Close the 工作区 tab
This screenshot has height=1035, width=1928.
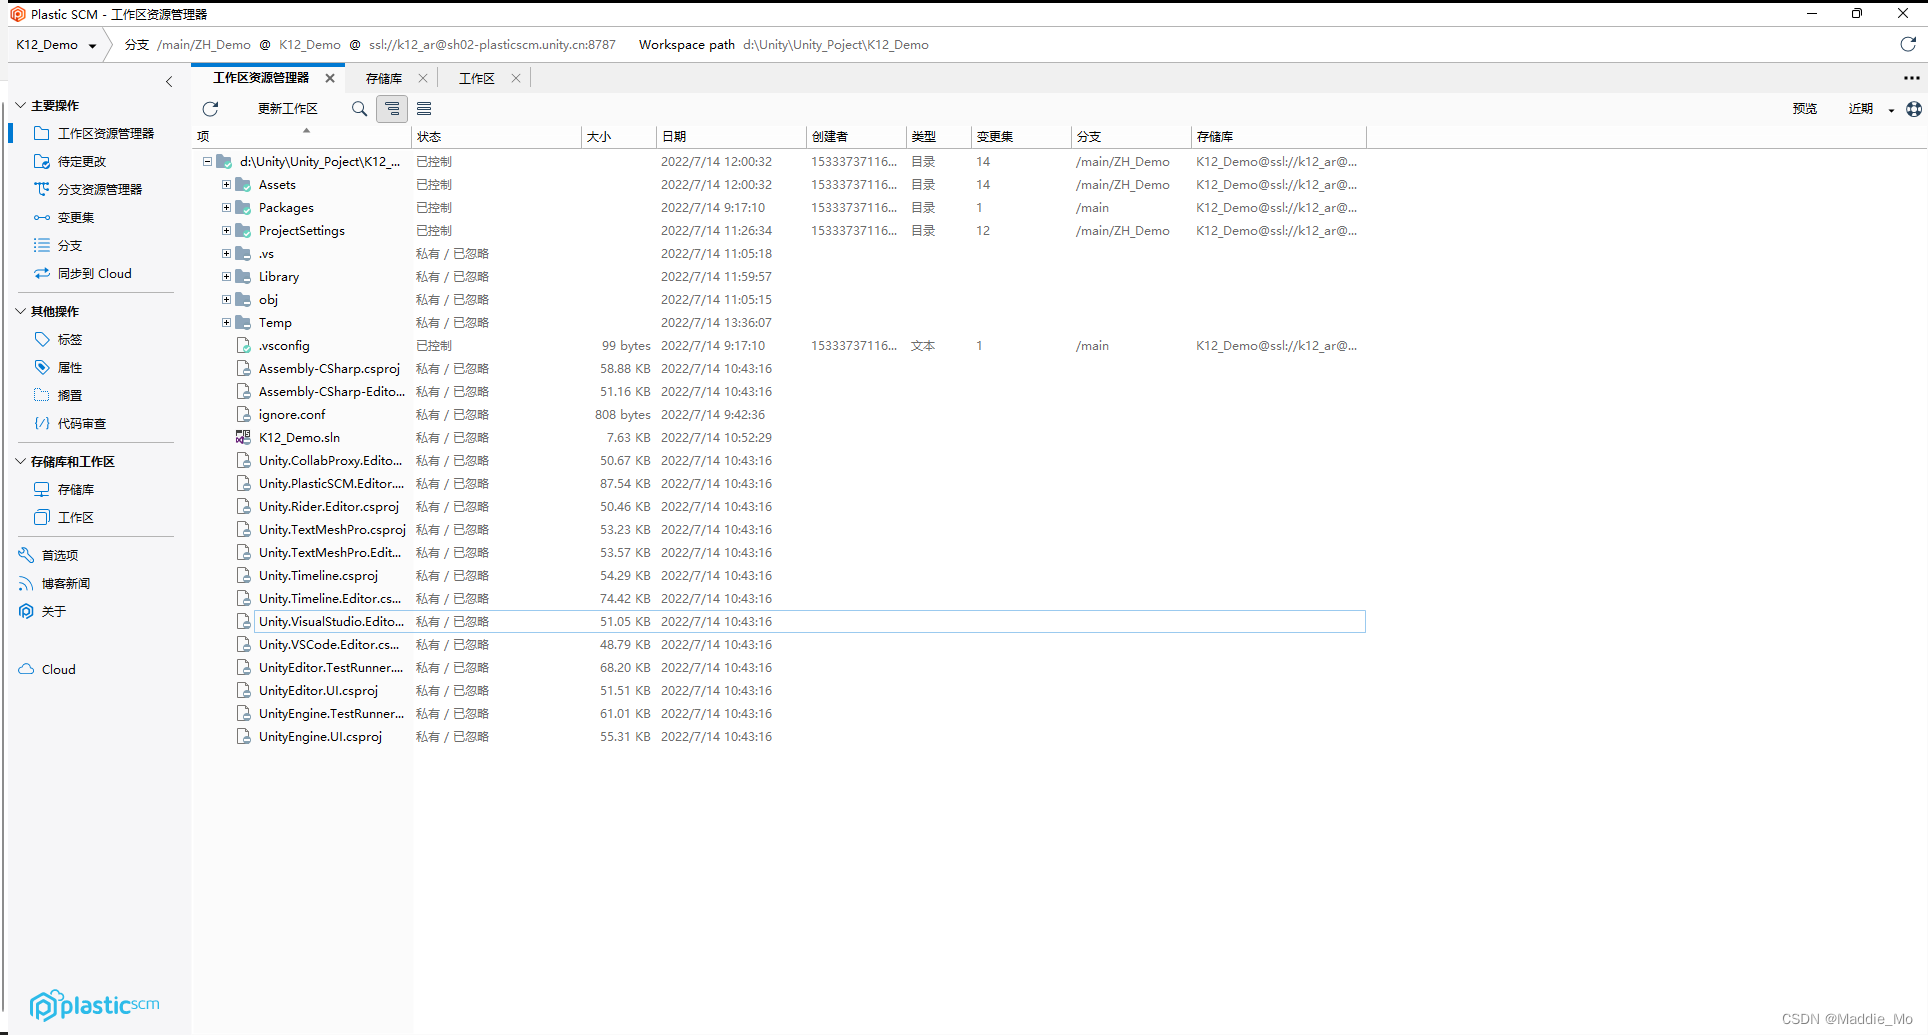pyautogui.click(x=516, y=78)
